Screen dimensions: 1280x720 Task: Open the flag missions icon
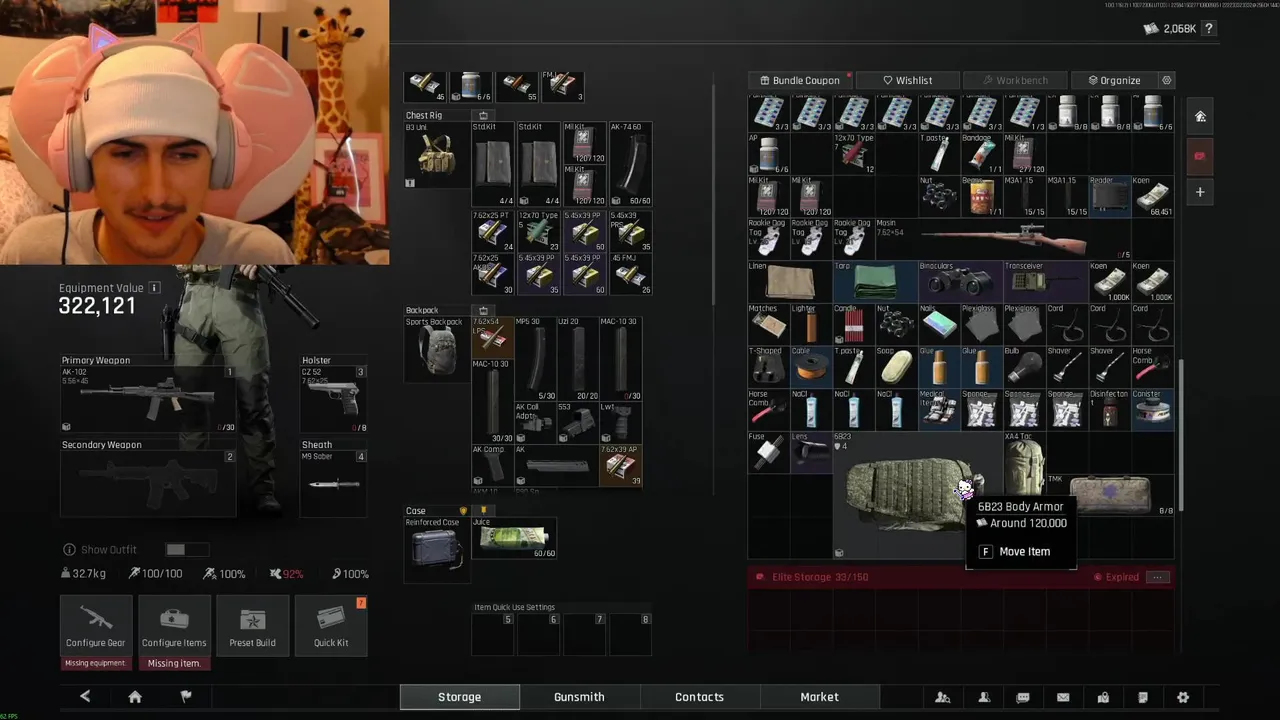pos(186,697)
